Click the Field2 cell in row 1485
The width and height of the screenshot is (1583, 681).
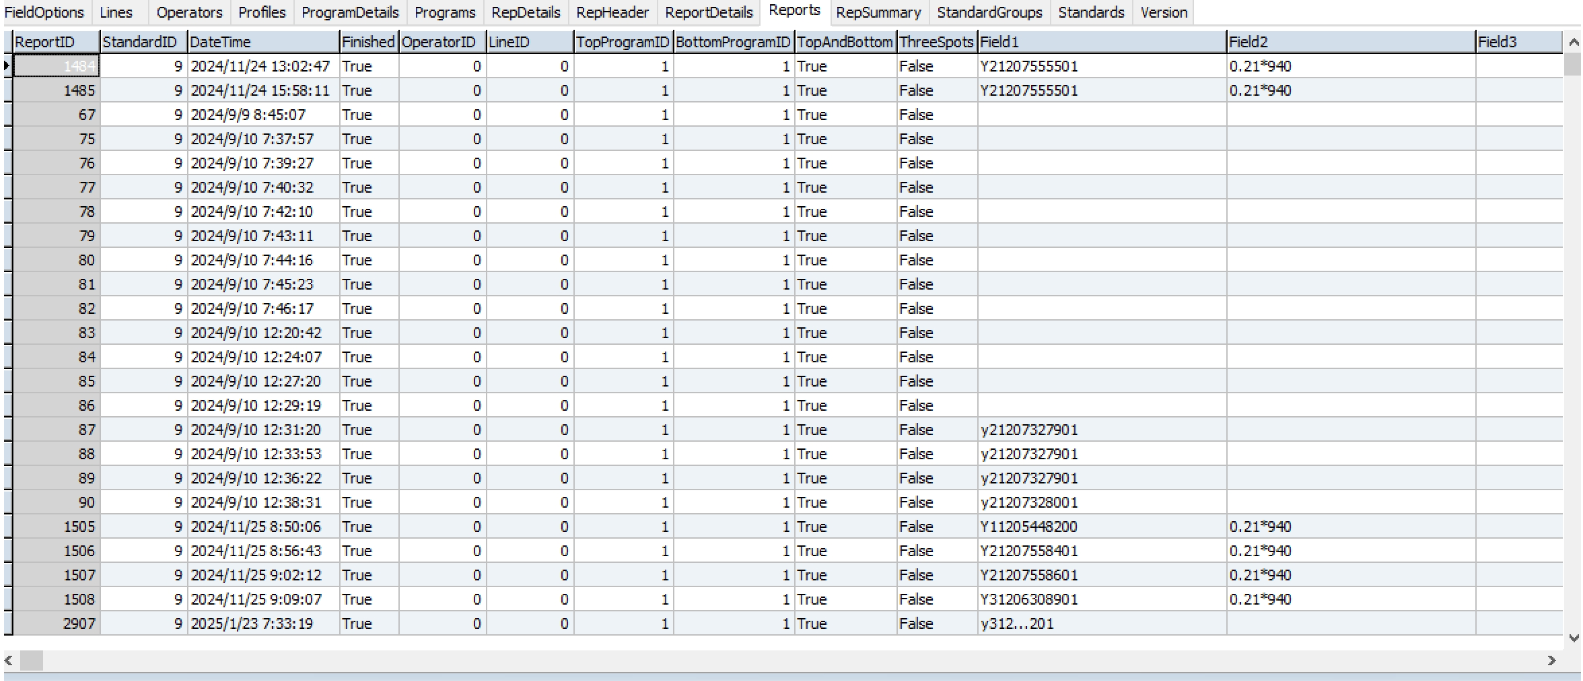tap(1350, 91)
